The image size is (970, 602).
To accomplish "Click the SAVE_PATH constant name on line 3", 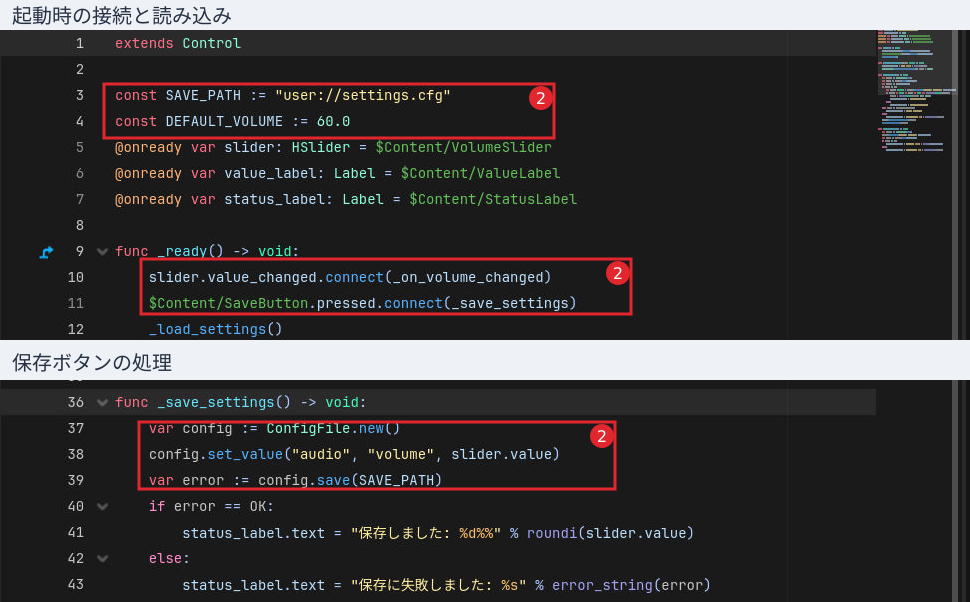I will pos(203,95).
